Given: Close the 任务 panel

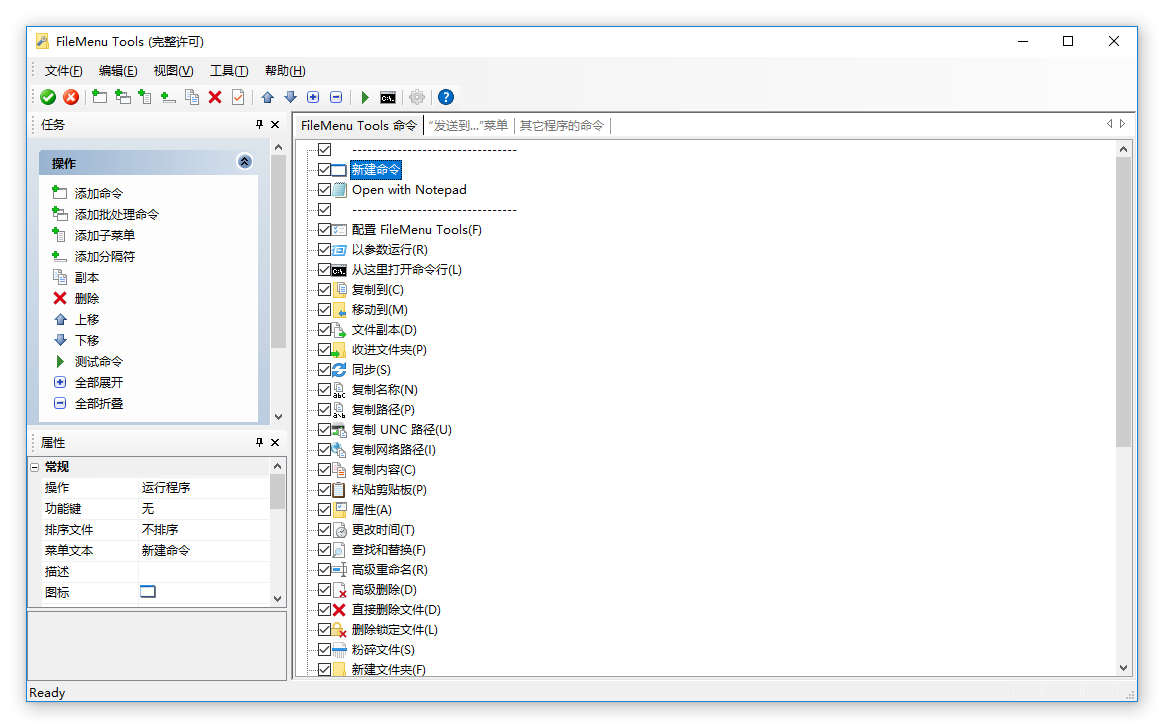Looking at the screenshot, I should point(275,125).
